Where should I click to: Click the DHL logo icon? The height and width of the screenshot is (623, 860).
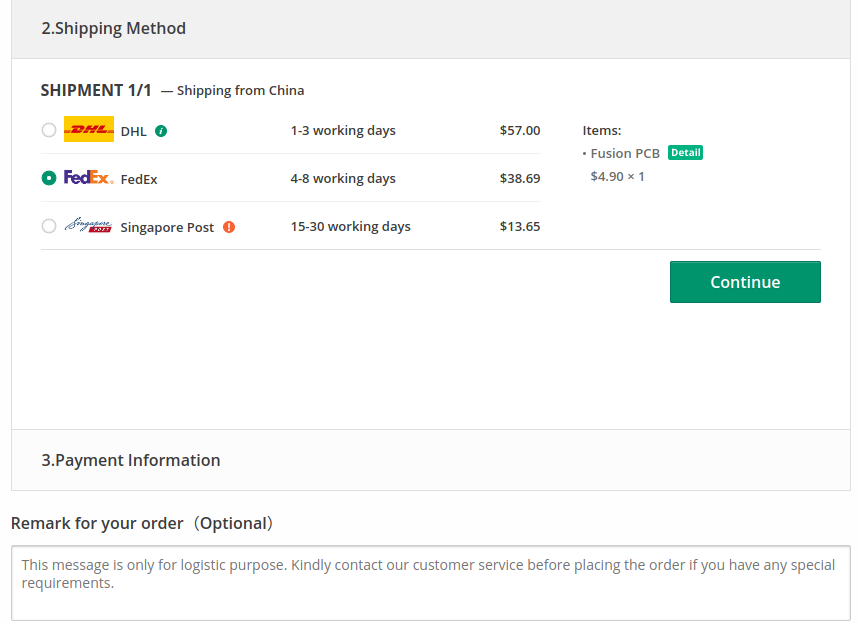(x=89, y=129)
